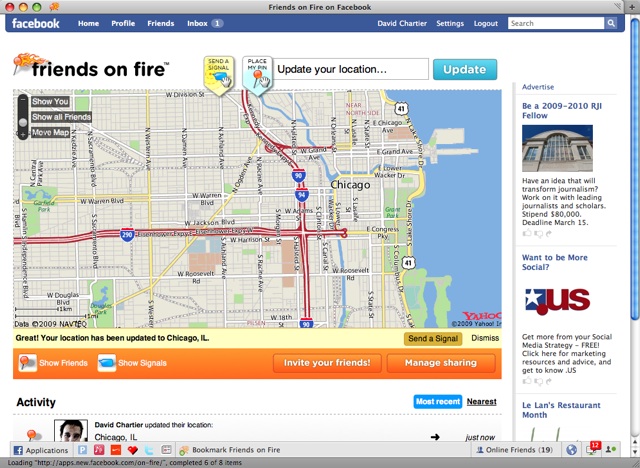This screenshot has width=640, height=468.
Task: Click the map zoom out minus button
Action: point(23,100)
